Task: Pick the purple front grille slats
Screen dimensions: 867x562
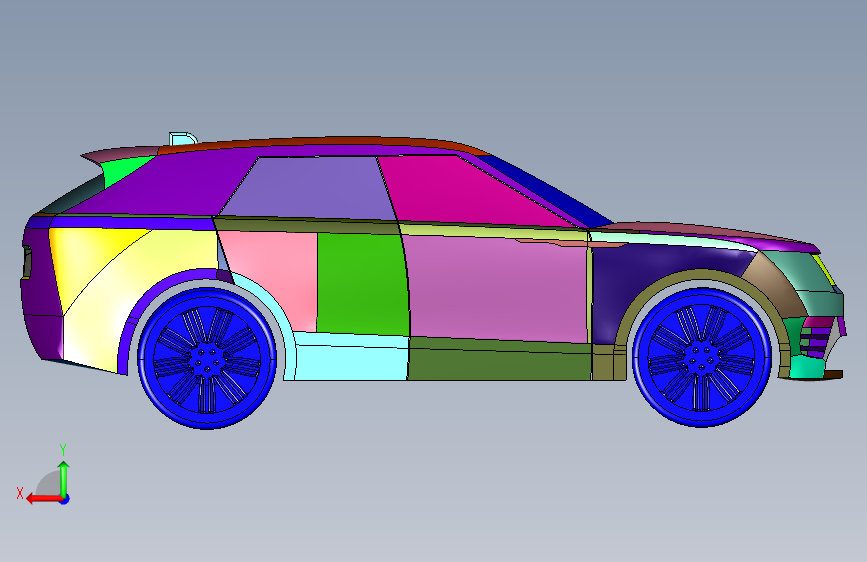Action: pos(817,336)
